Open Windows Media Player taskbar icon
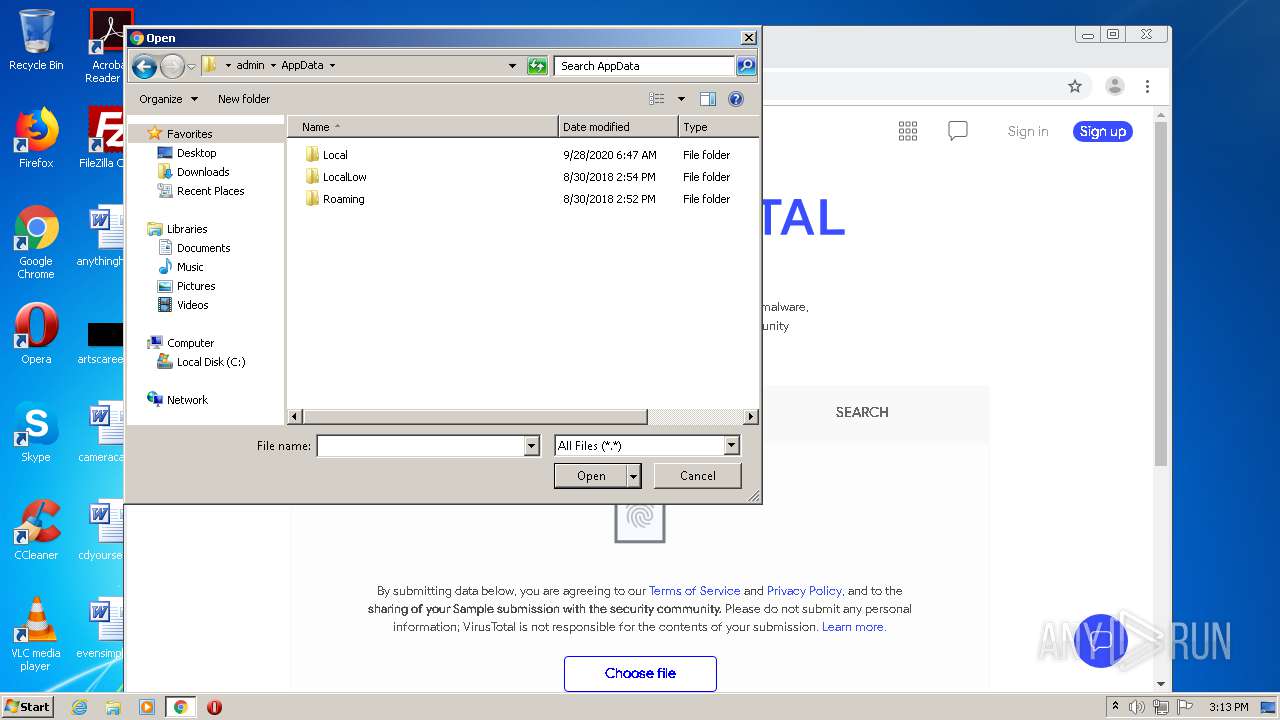Screen dimensions: 1280x720 (147, 707)
